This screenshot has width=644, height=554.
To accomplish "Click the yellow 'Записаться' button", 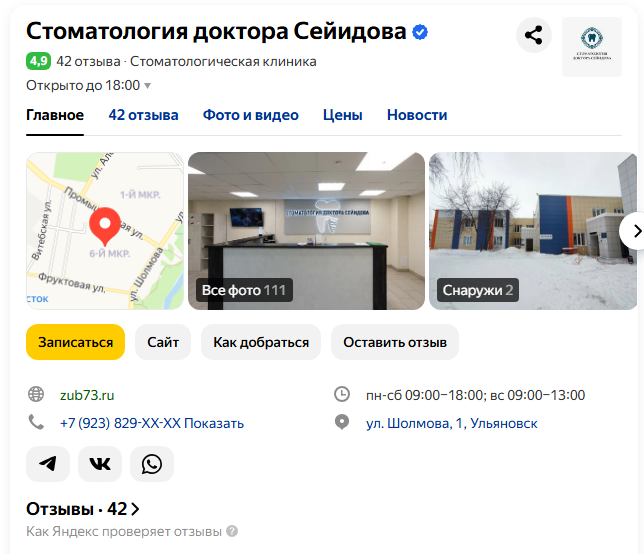I will 76,342.
